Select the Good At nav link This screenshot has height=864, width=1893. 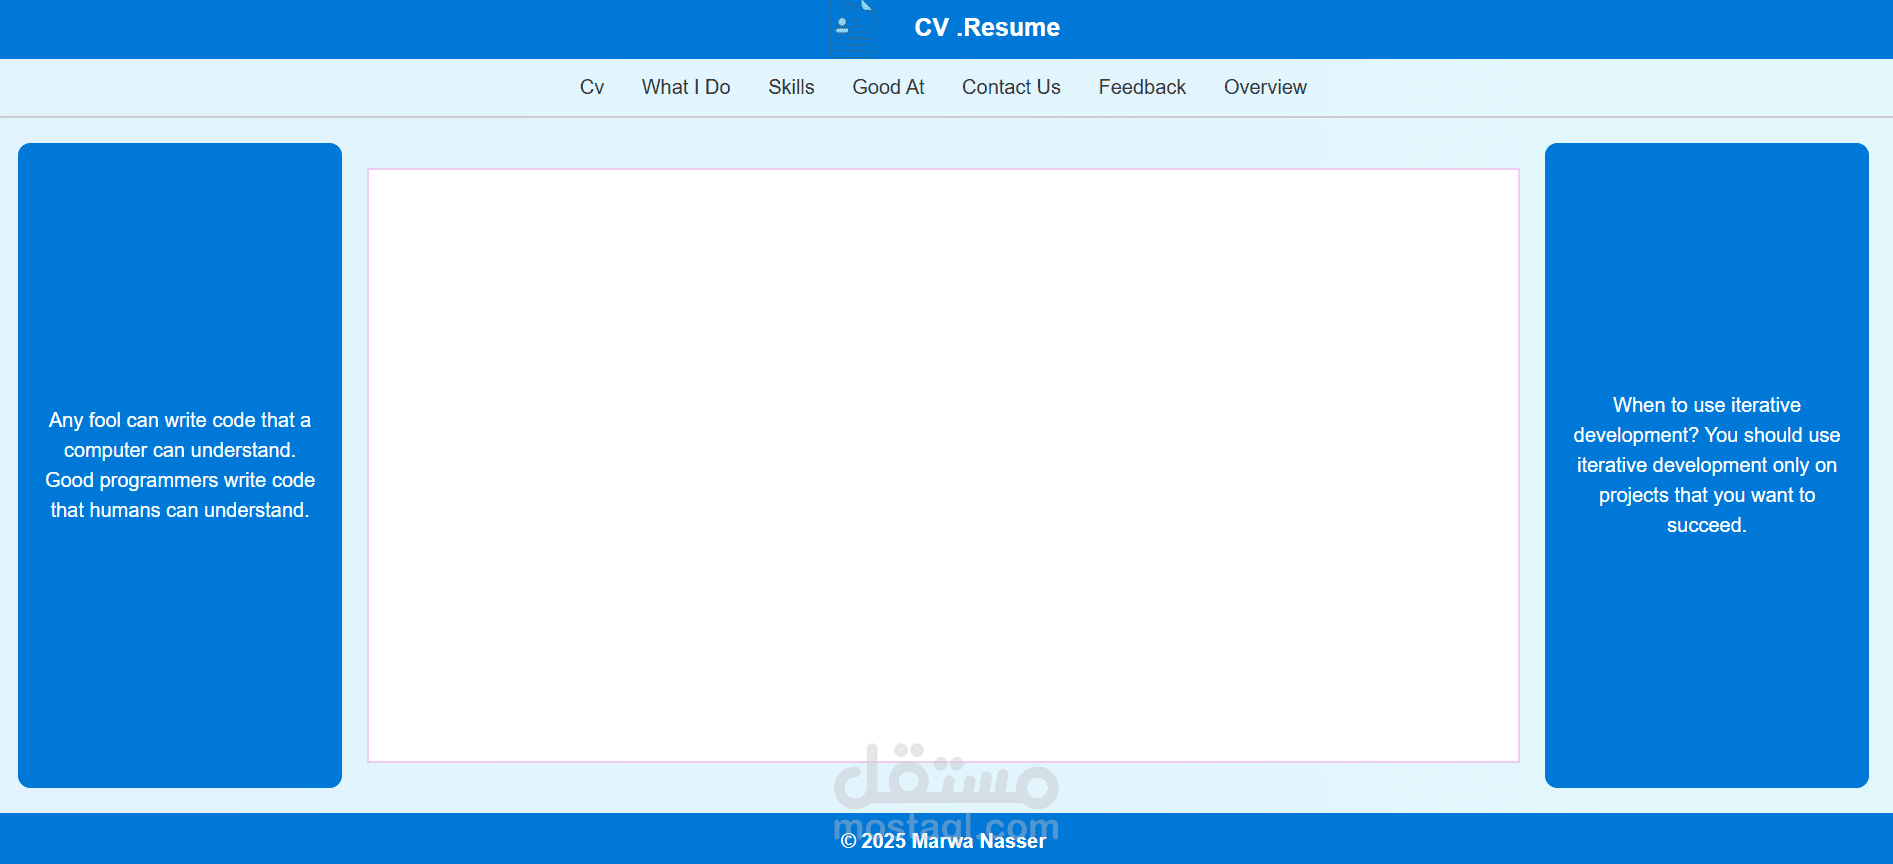pos(888,87)
